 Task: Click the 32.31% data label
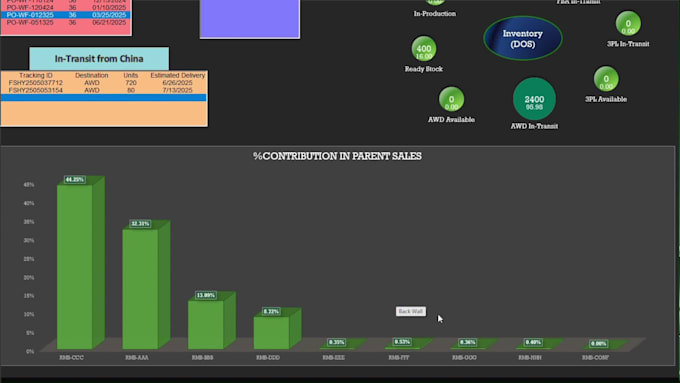[x=140, y=224]
